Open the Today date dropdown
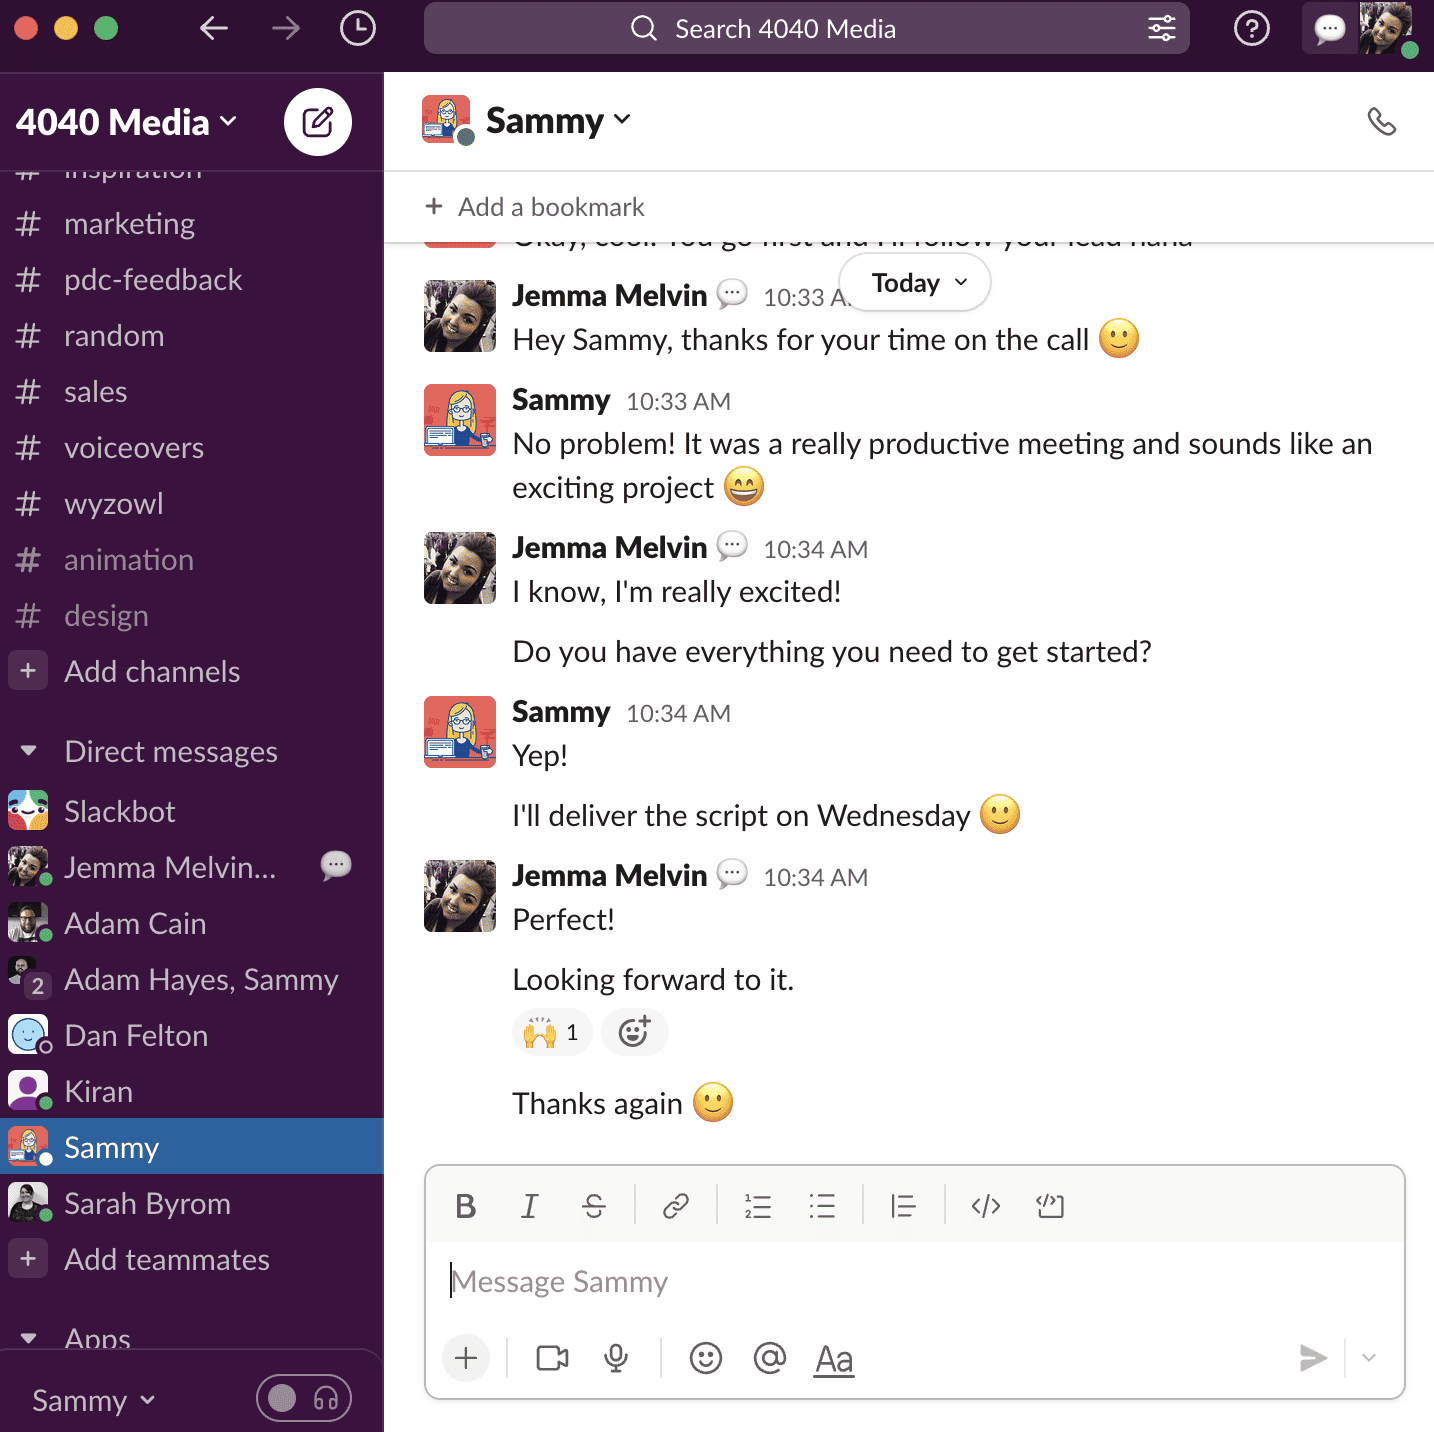 coord(914,282)
